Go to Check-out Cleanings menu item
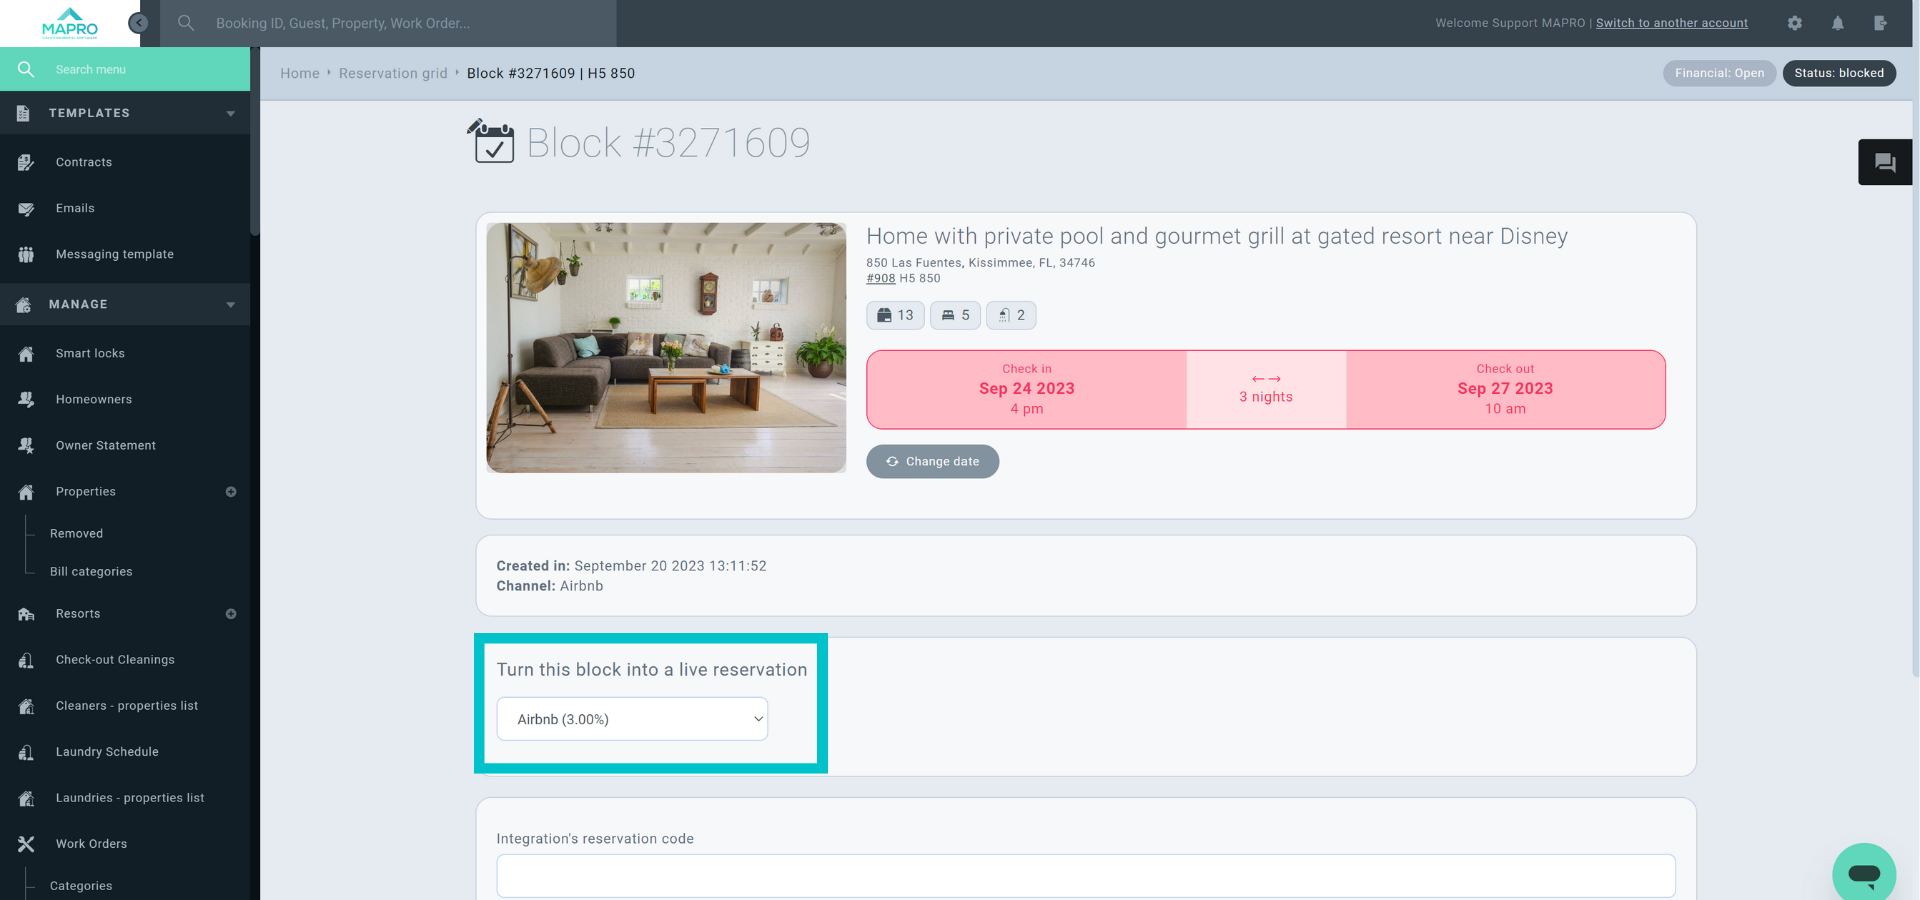Viewport: 1920px width, 900px height. pos(115,660)
